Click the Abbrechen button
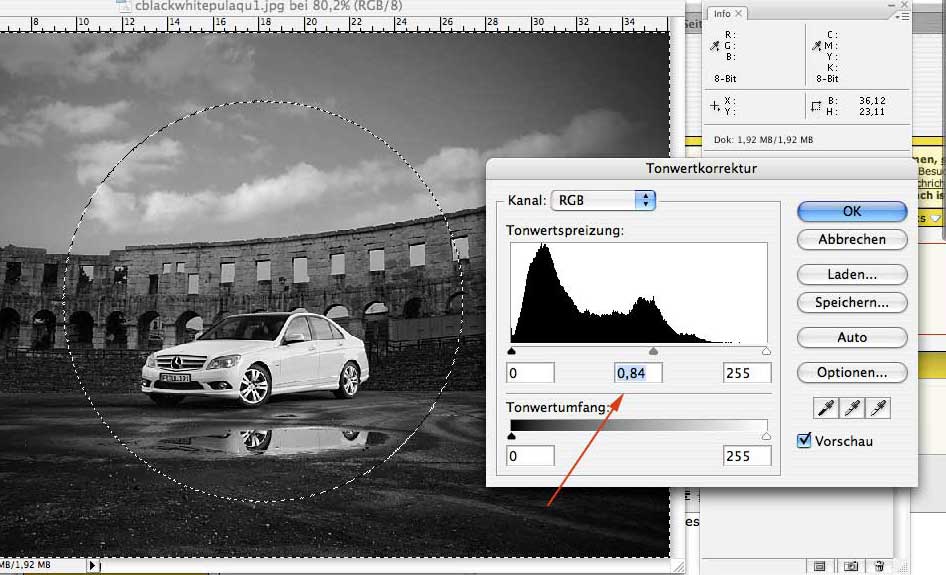946x575 pixels. point(852,240)
